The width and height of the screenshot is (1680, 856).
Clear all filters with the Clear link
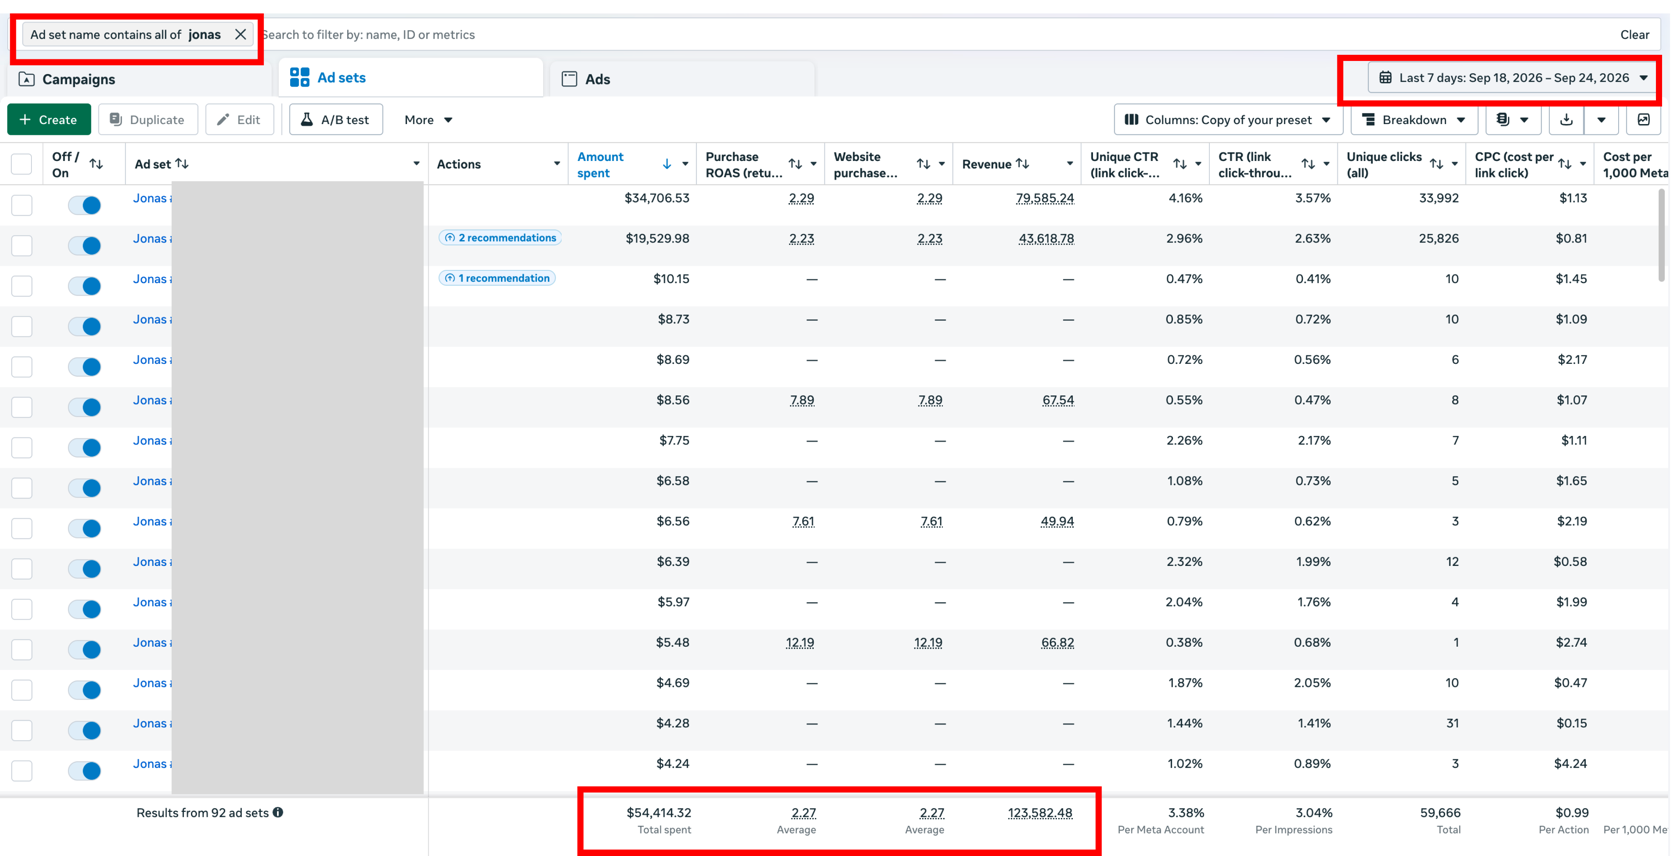pyautogui.click(x=1634, y=34)
